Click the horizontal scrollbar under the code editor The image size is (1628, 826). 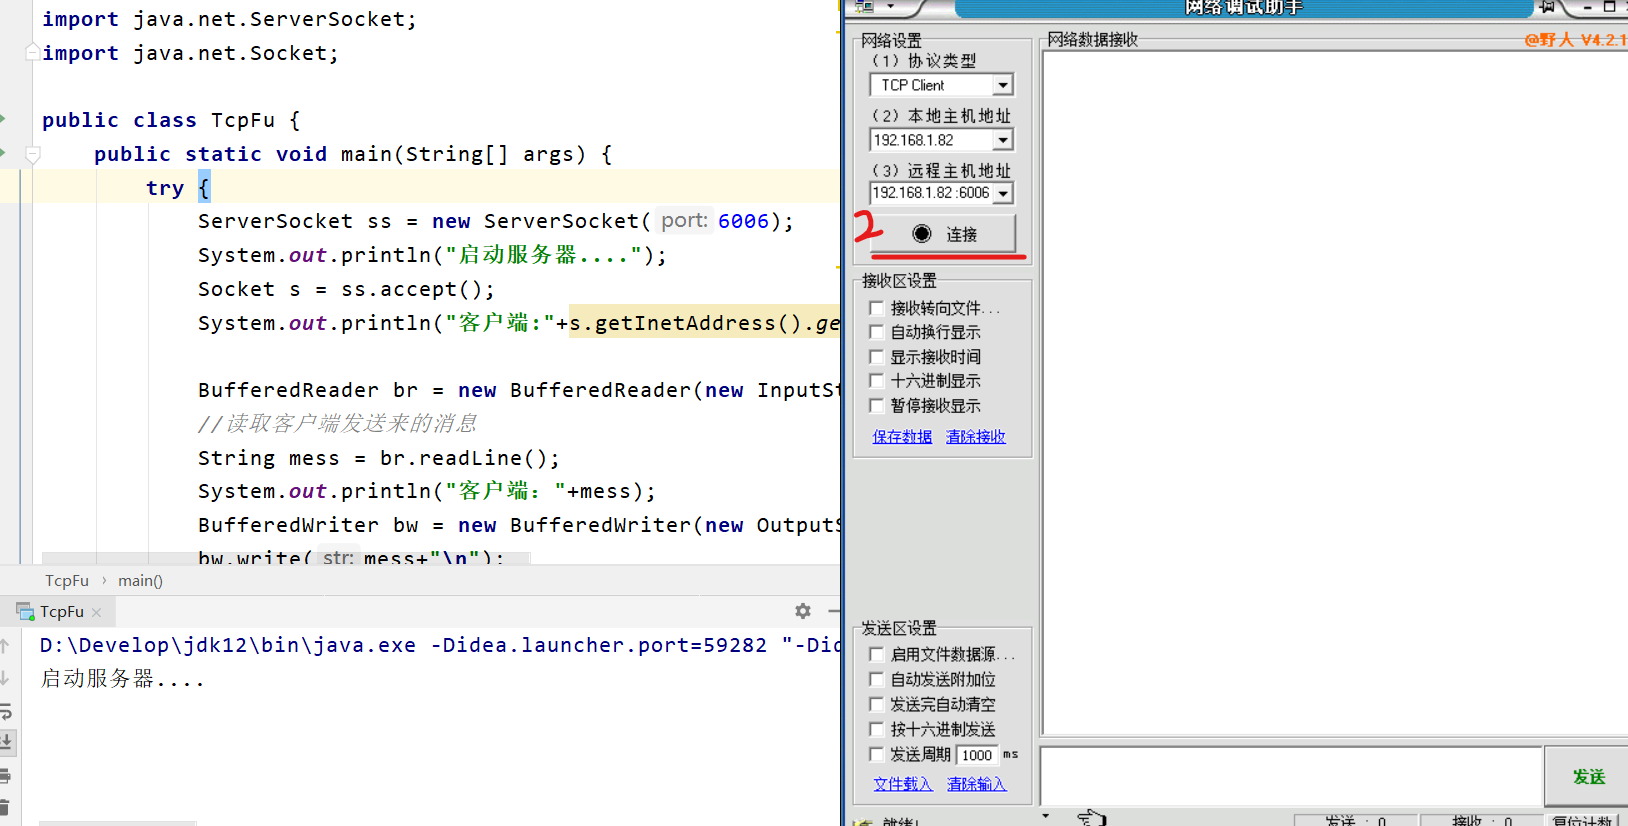click(286, 558)
